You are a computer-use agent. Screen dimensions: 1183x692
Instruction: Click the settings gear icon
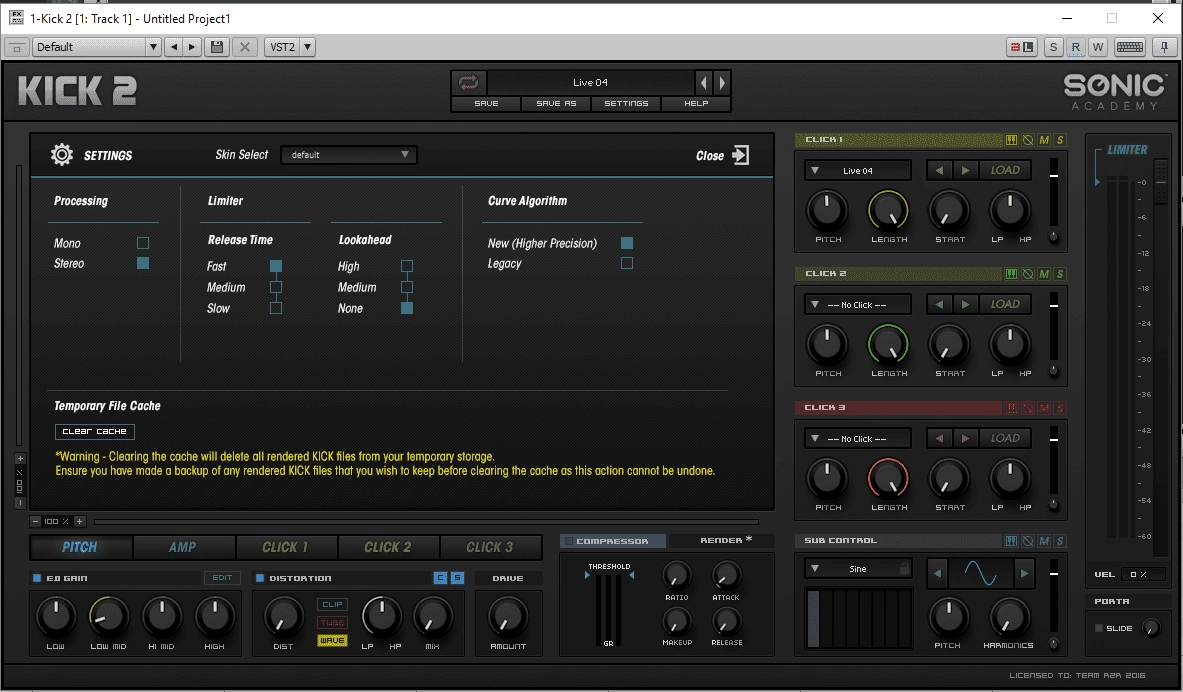point(62,155)
